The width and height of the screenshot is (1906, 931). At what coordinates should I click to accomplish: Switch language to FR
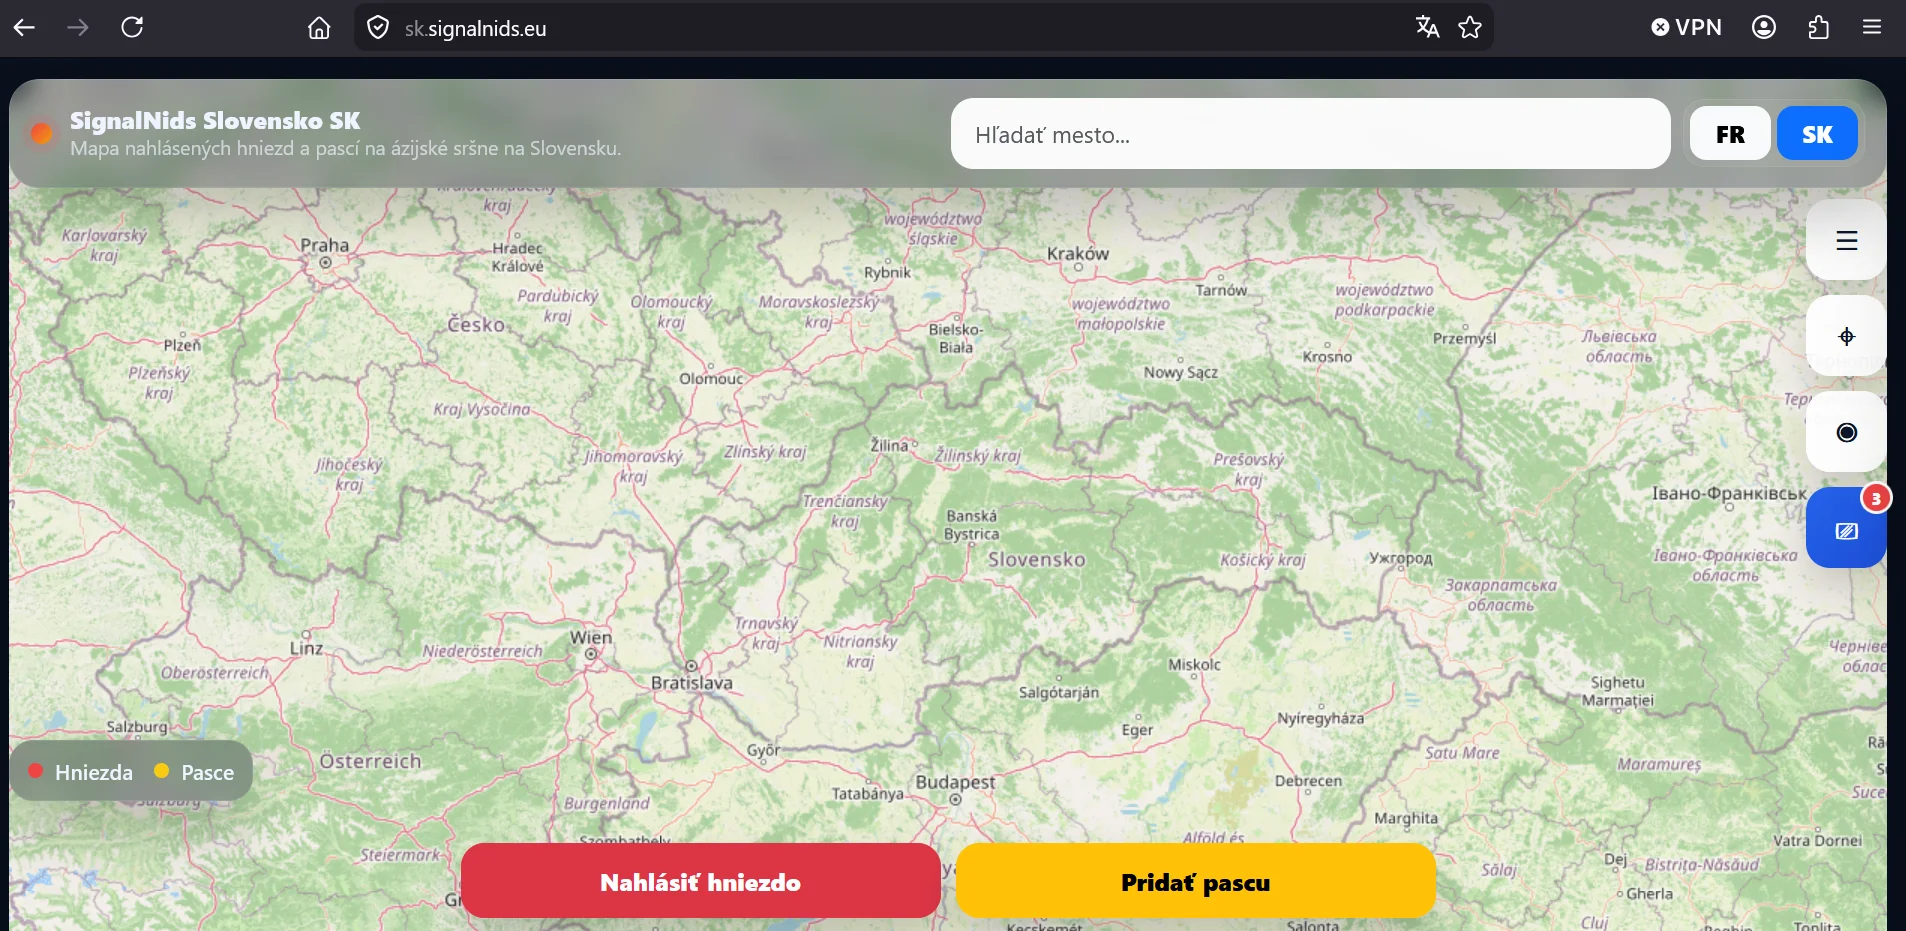pos(1729,134)
